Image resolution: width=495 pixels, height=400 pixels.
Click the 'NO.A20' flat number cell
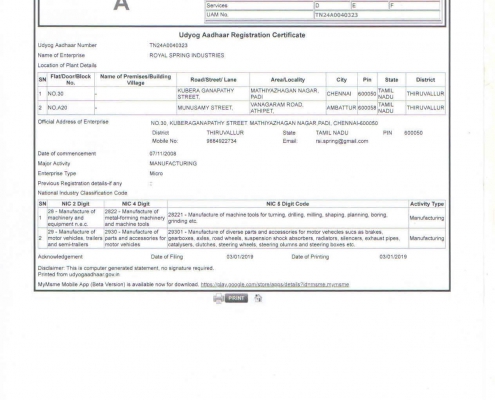71,108
